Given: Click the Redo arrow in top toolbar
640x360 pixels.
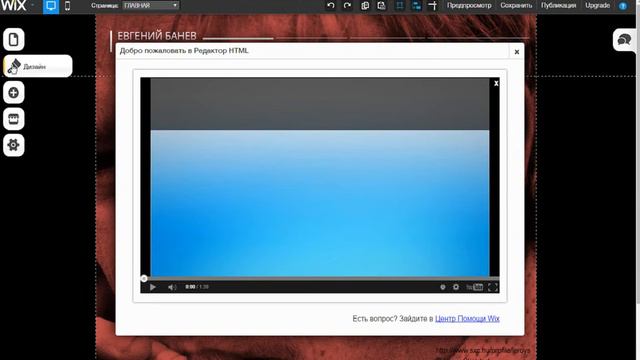Looking at the screenshot, I should tap(347, 5).
